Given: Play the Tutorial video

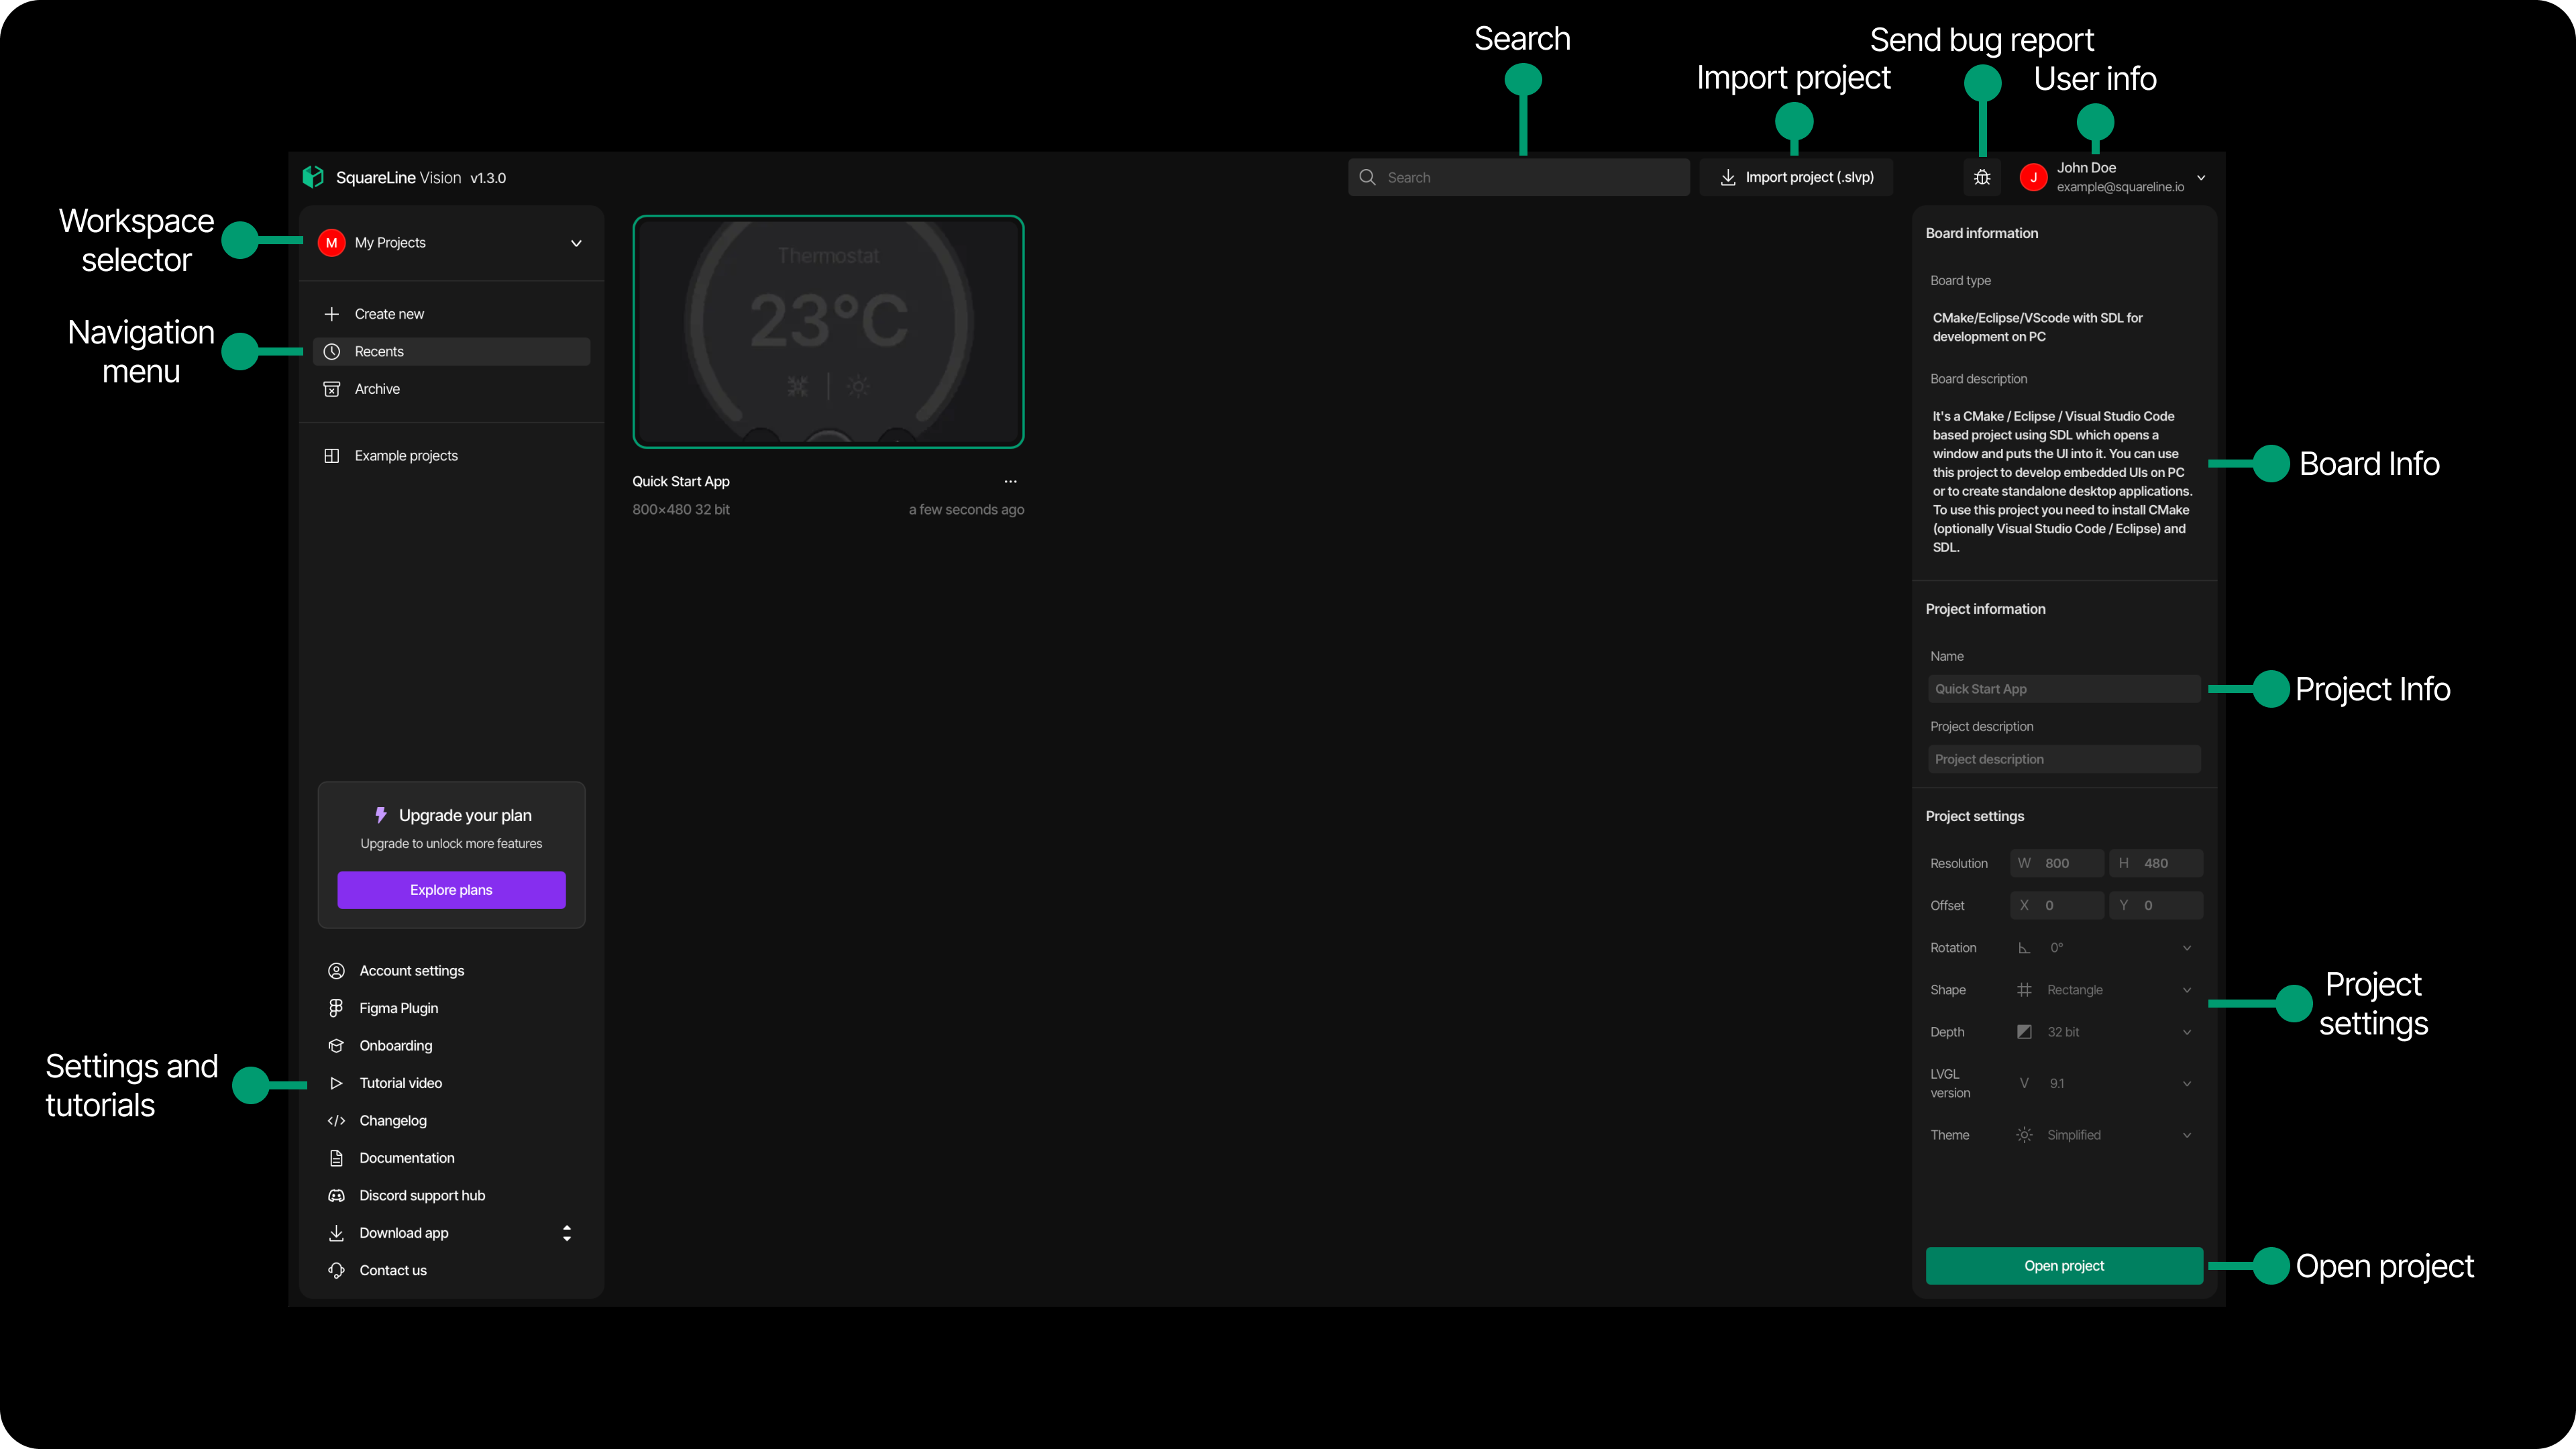Looking at the screenshot, I should (x=400, y=1083).
